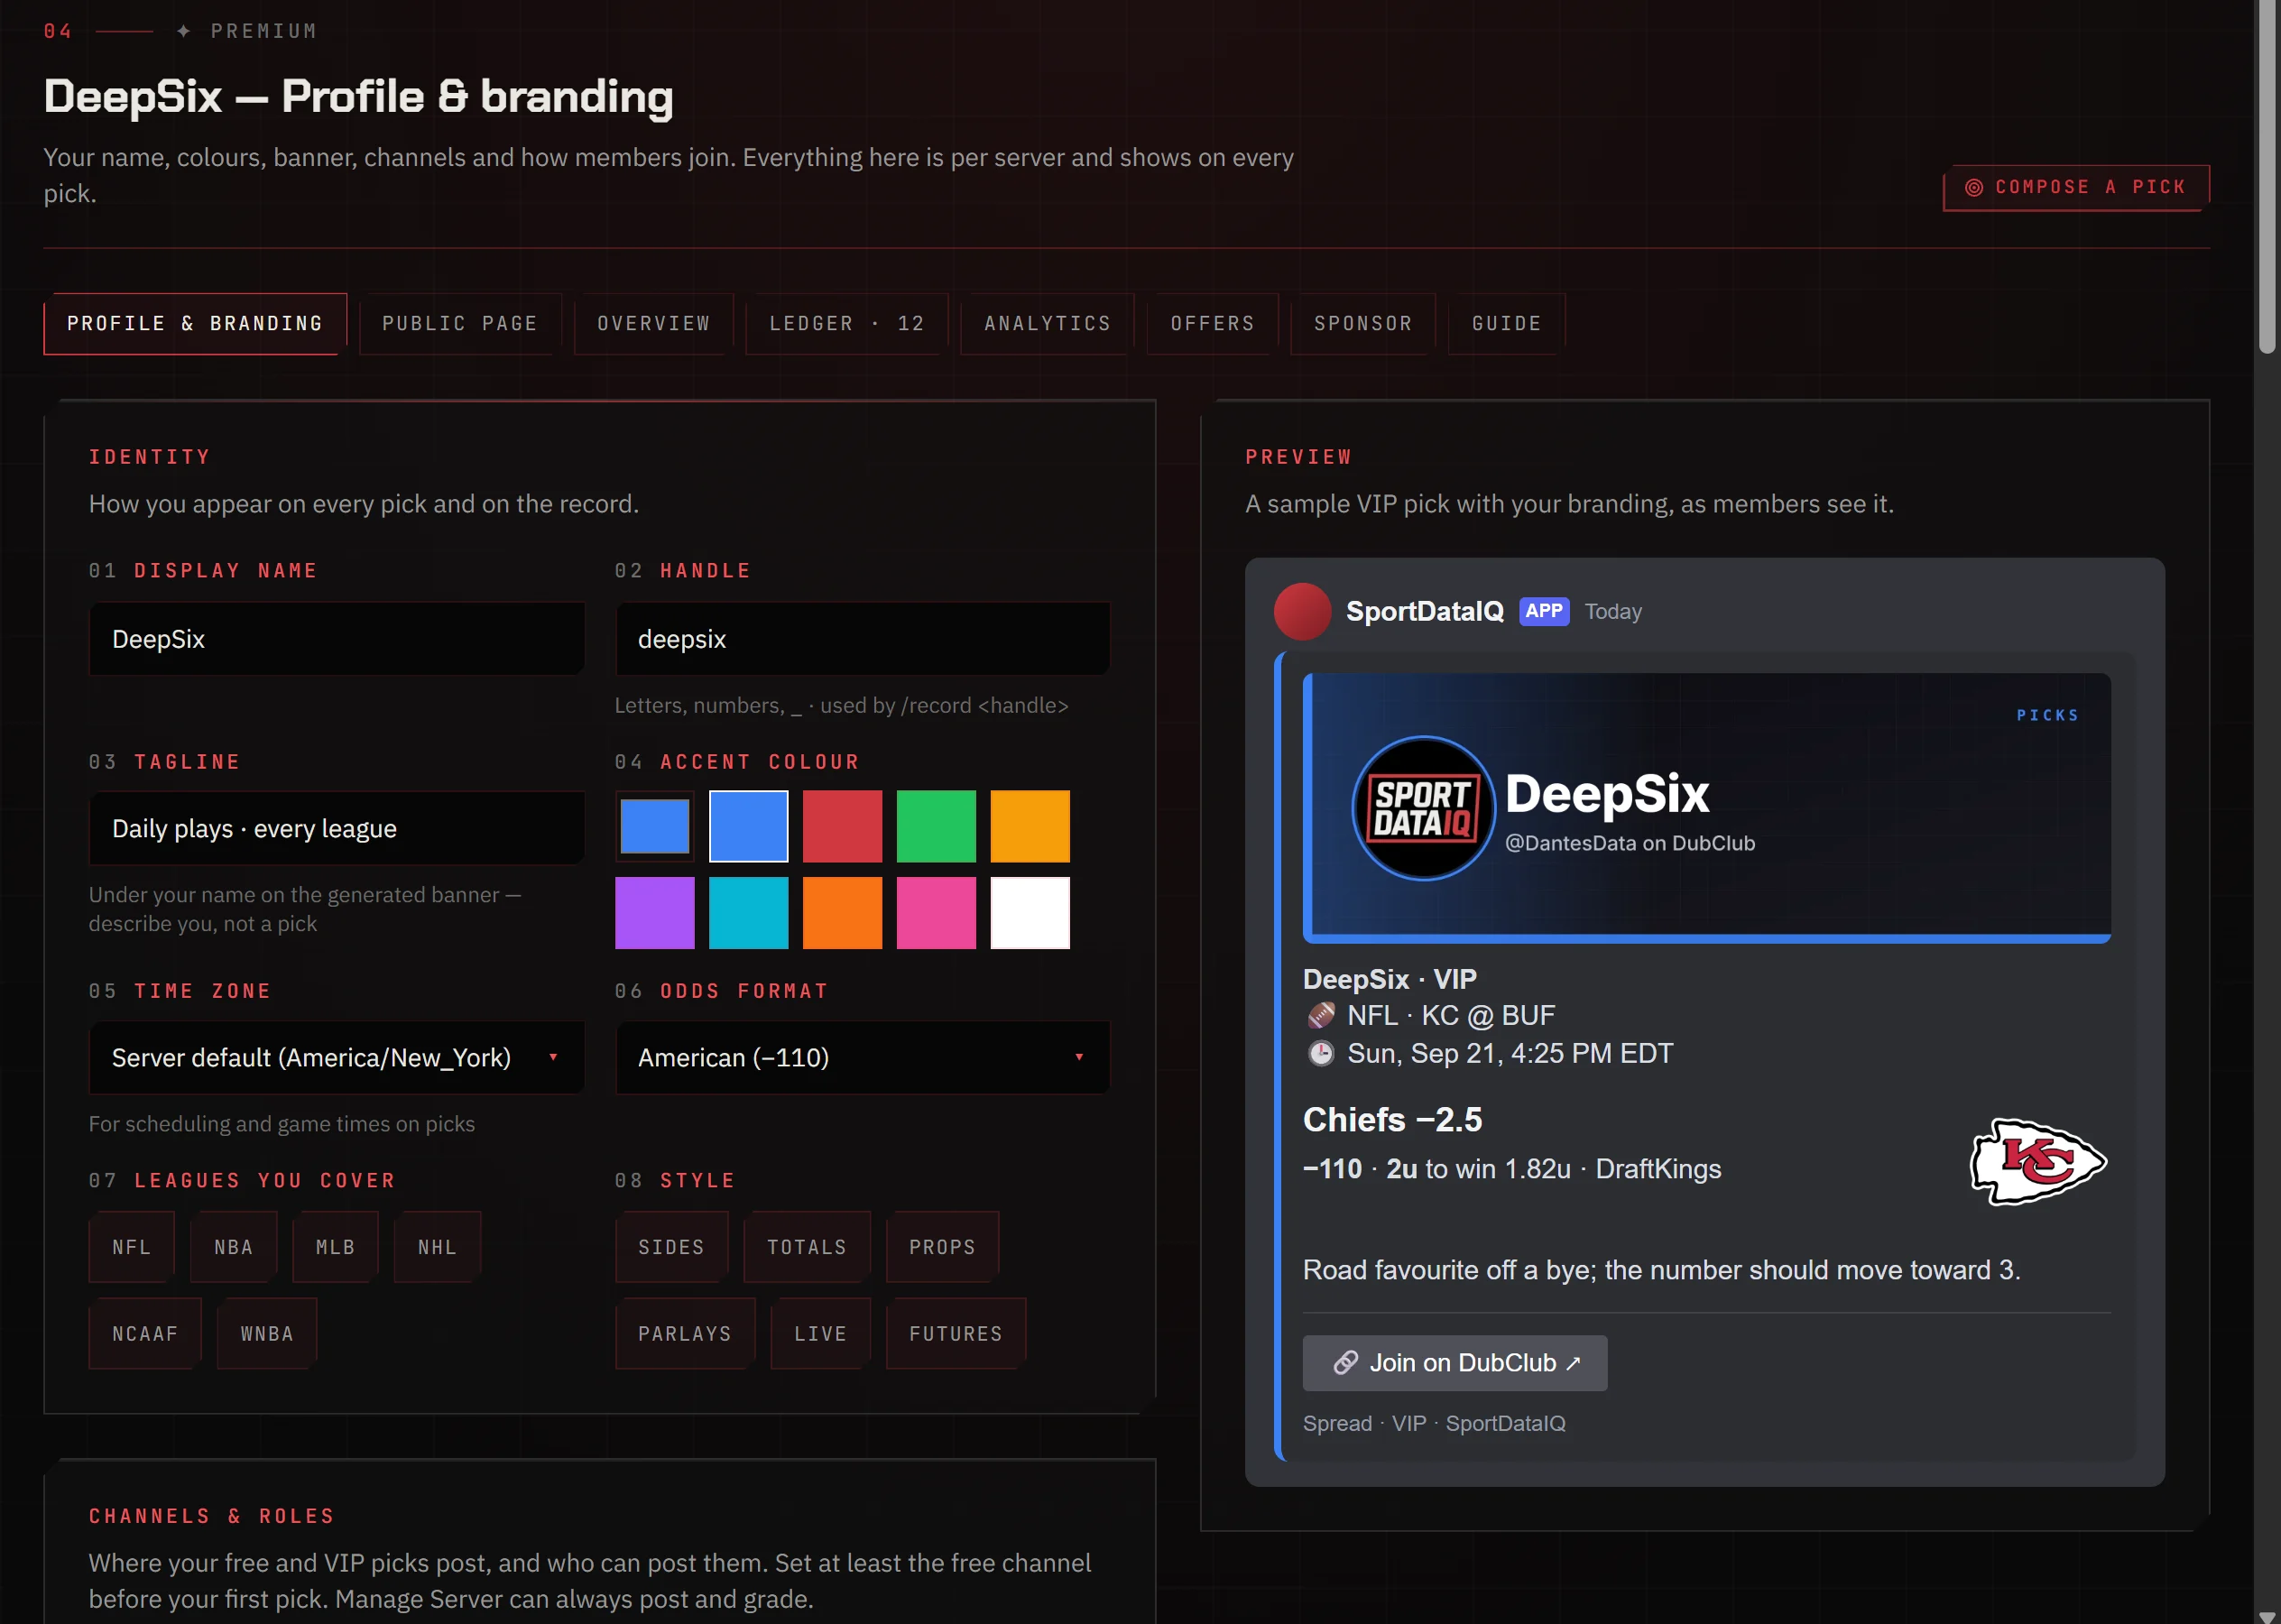Click the SportDataIQ red avatar
Image resolution: width=2281 pixels, height=1624 pixels.
(1301, 611)
